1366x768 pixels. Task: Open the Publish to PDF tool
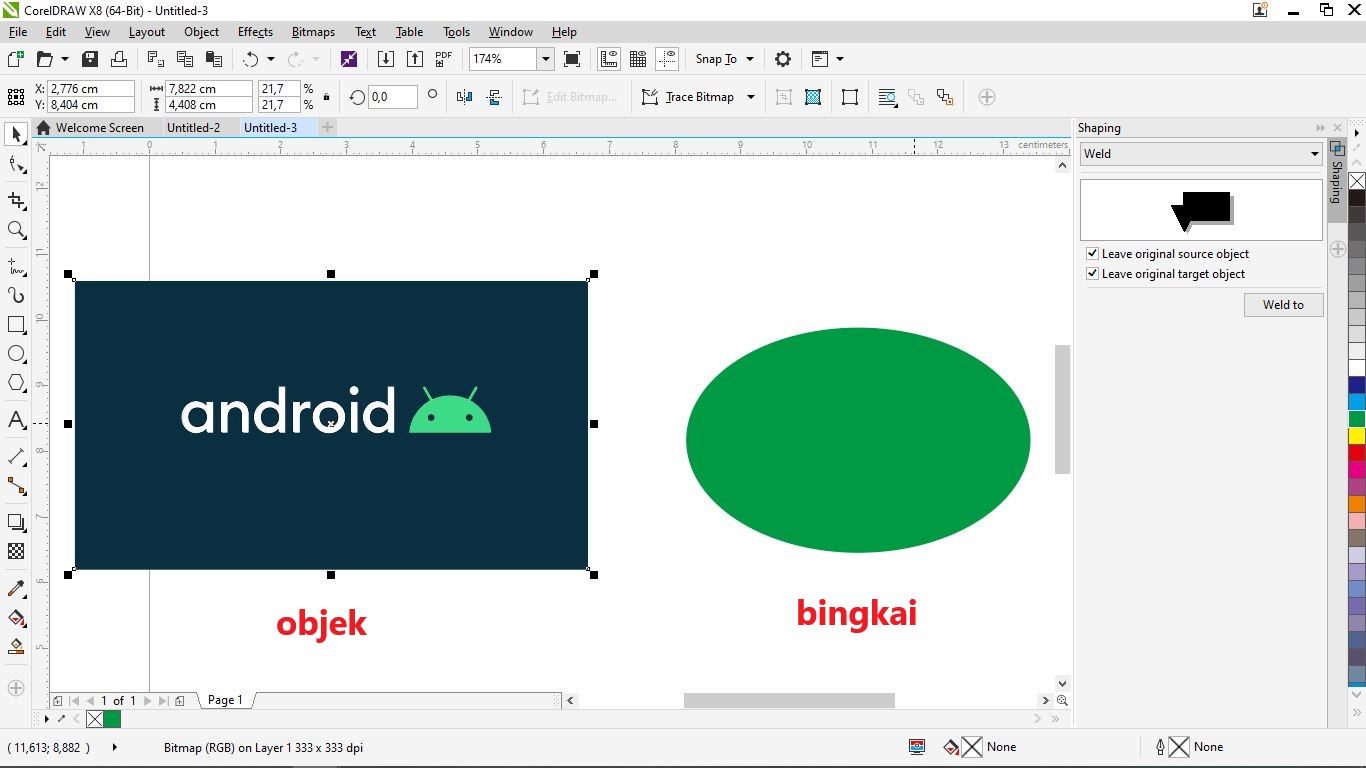click(443, 59)
